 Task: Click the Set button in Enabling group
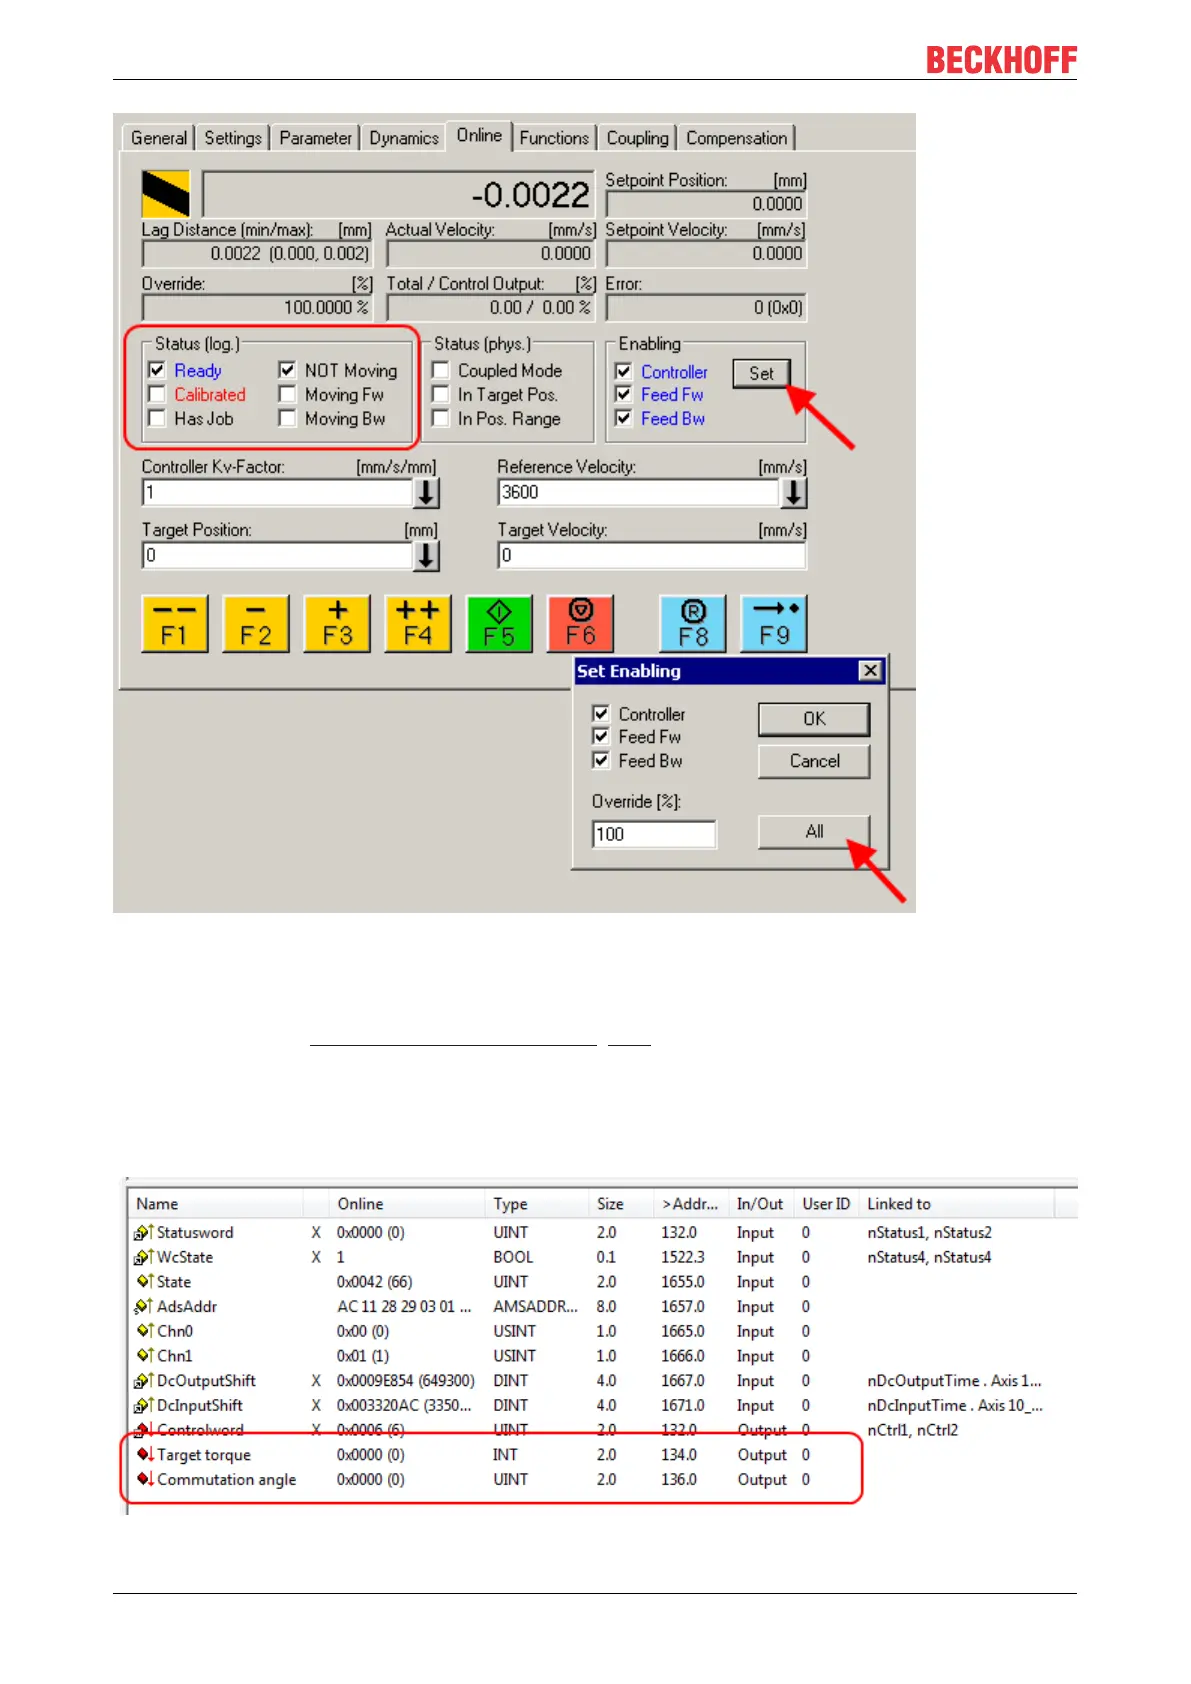(x=762, y=373)
